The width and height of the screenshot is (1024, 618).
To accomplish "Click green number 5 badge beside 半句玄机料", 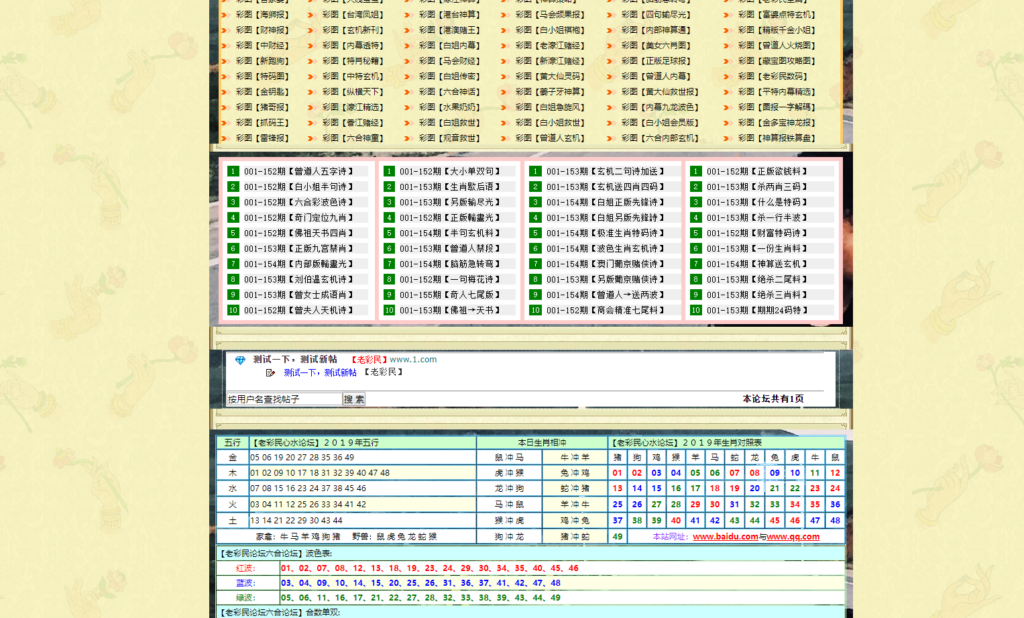I will click(388, 233).
